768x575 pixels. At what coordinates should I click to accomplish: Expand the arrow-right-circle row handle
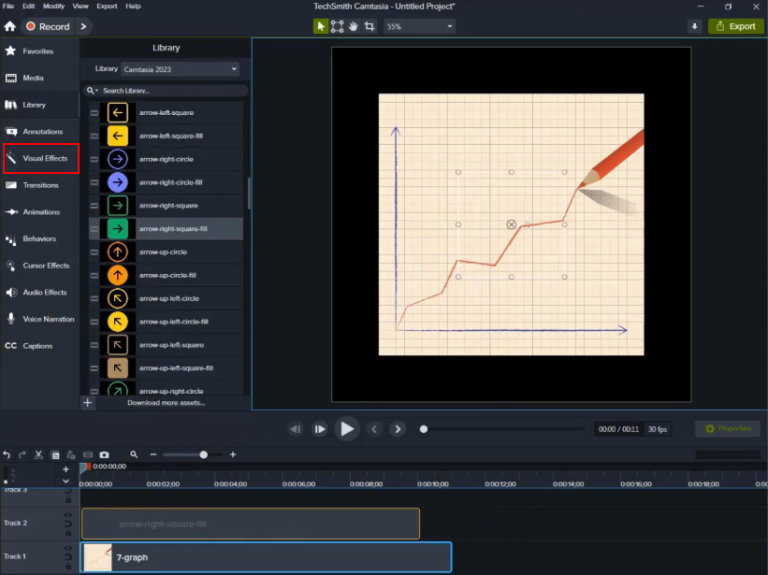coord(94,159)
